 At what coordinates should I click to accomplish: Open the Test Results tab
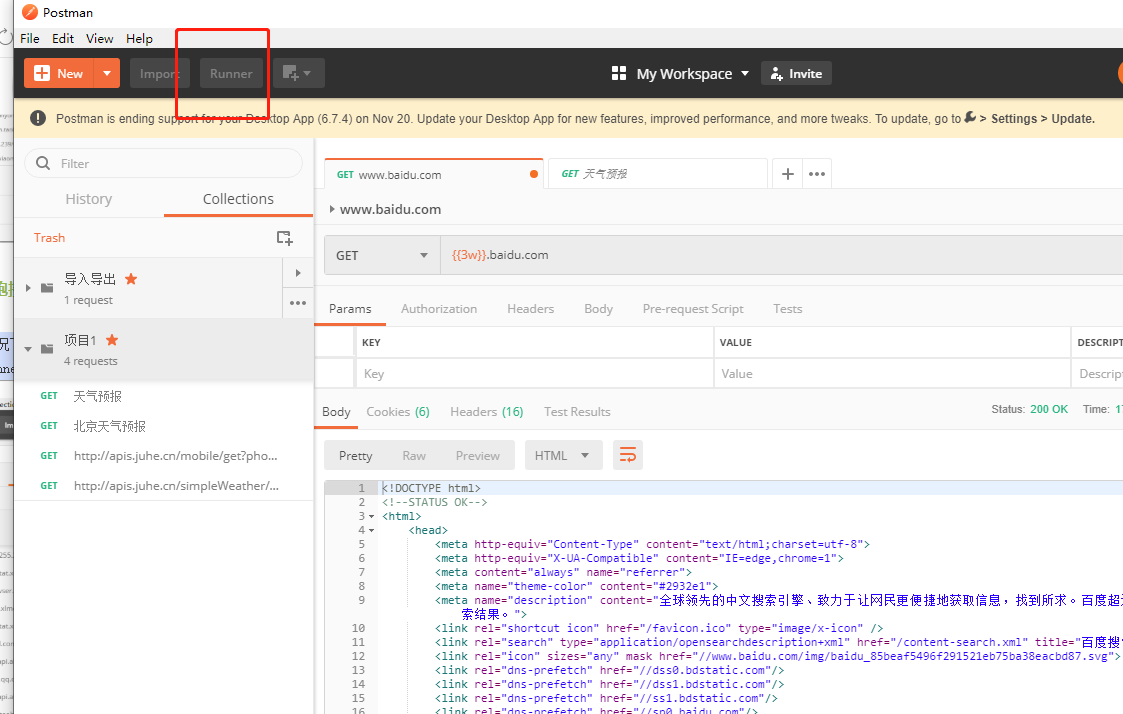tap(577, 412)
